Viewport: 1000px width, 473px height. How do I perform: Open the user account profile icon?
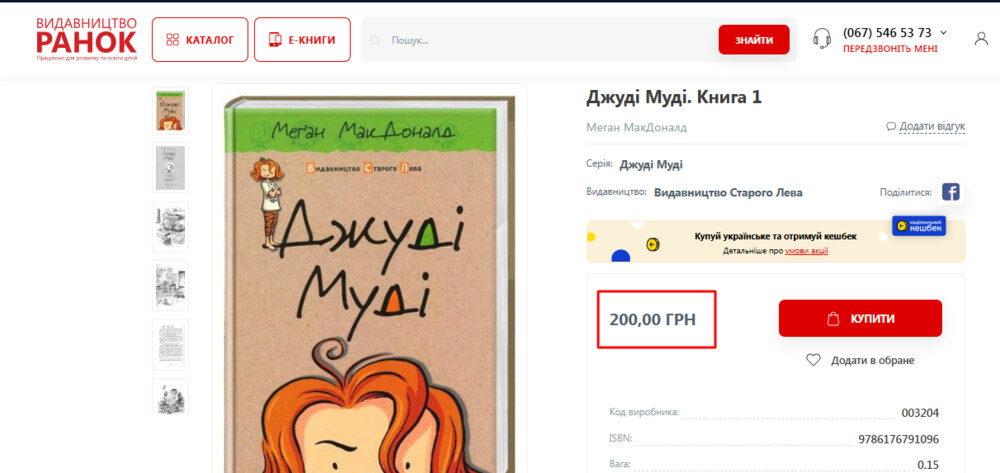coord(981,39)
